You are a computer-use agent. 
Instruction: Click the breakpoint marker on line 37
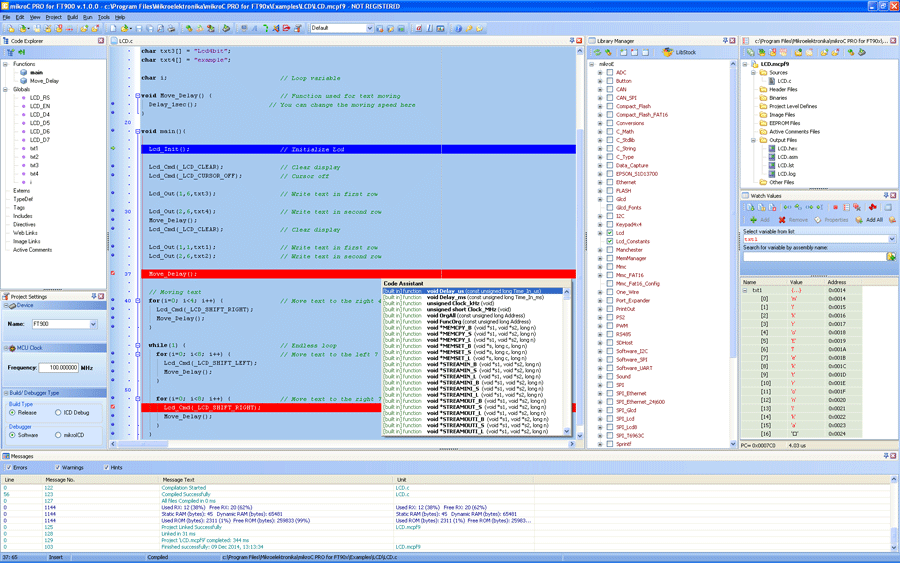pos(113,274)
